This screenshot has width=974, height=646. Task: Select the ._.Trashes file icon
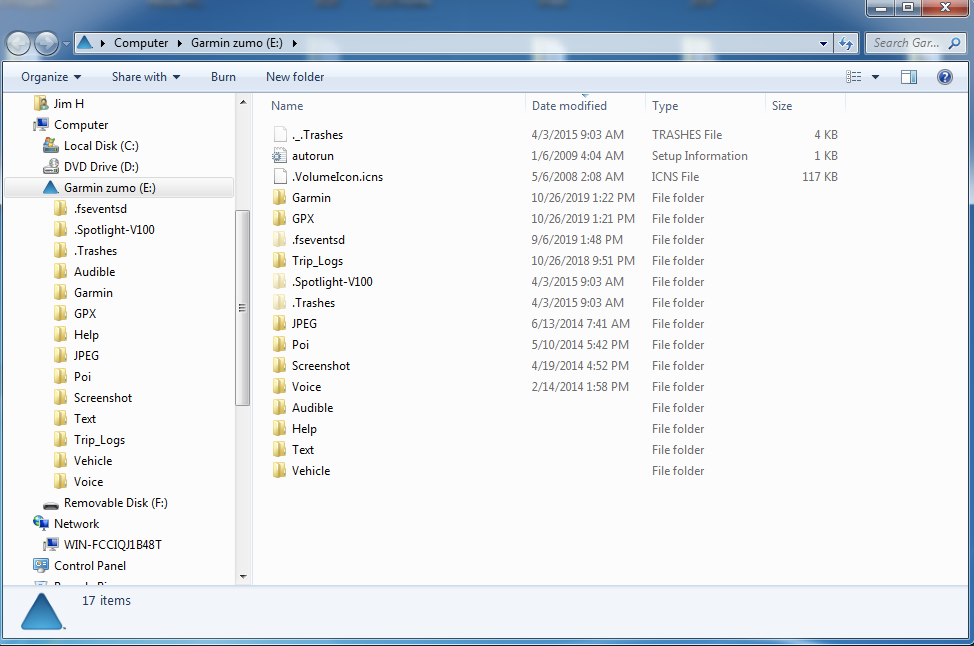280,135
